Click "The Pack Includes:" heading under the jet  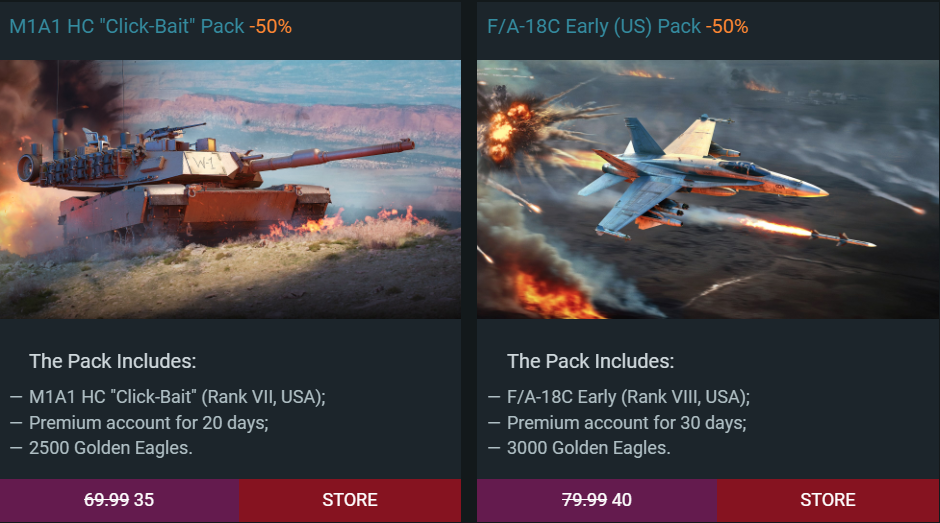(590, 361)
